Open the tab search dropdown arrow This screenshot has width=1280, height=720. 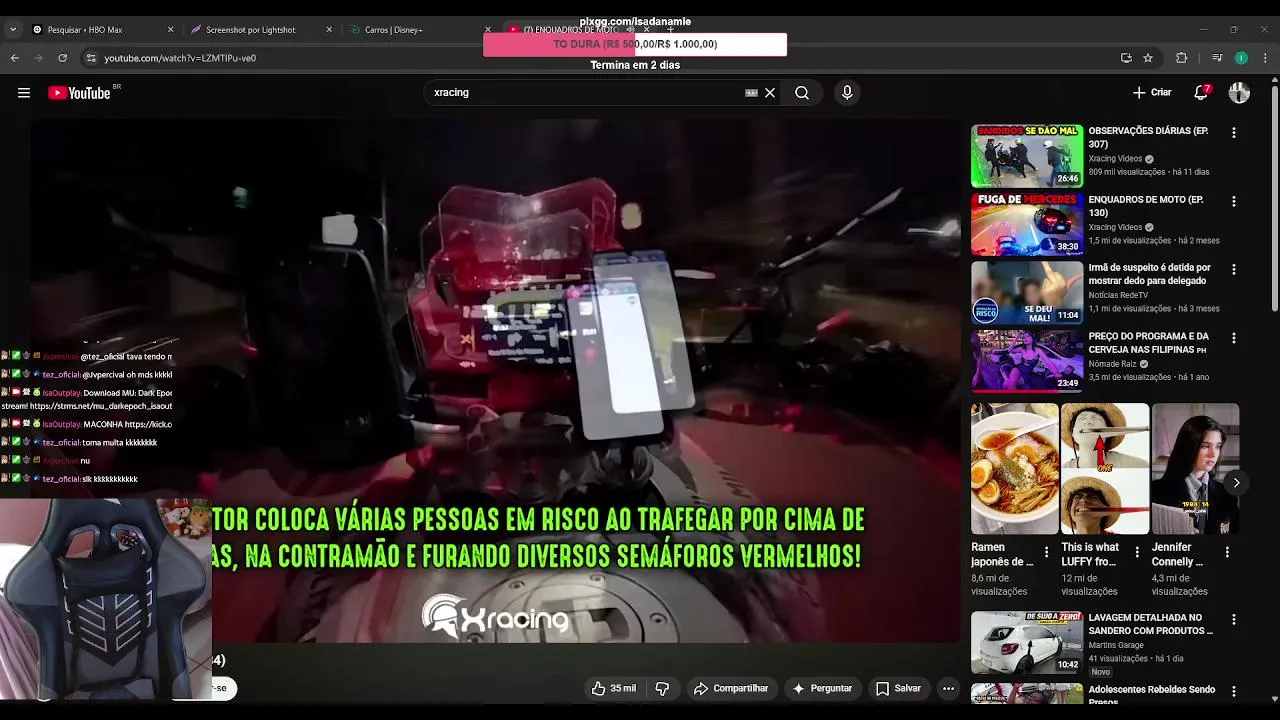click(x=13, y=30)
